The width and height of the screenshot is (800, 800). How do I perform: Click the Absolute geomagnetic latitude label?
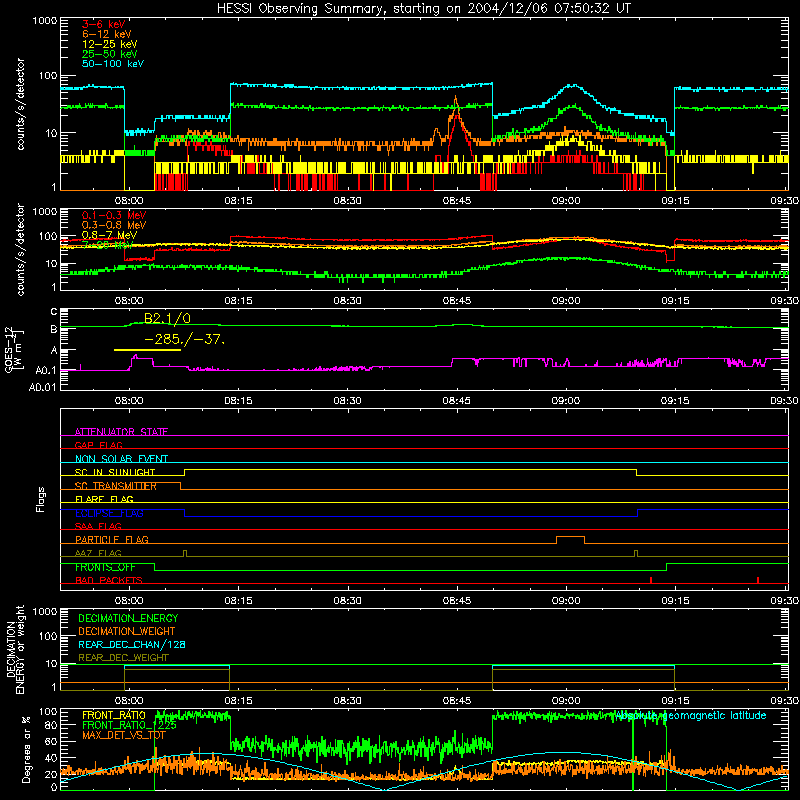click(691, 715)
